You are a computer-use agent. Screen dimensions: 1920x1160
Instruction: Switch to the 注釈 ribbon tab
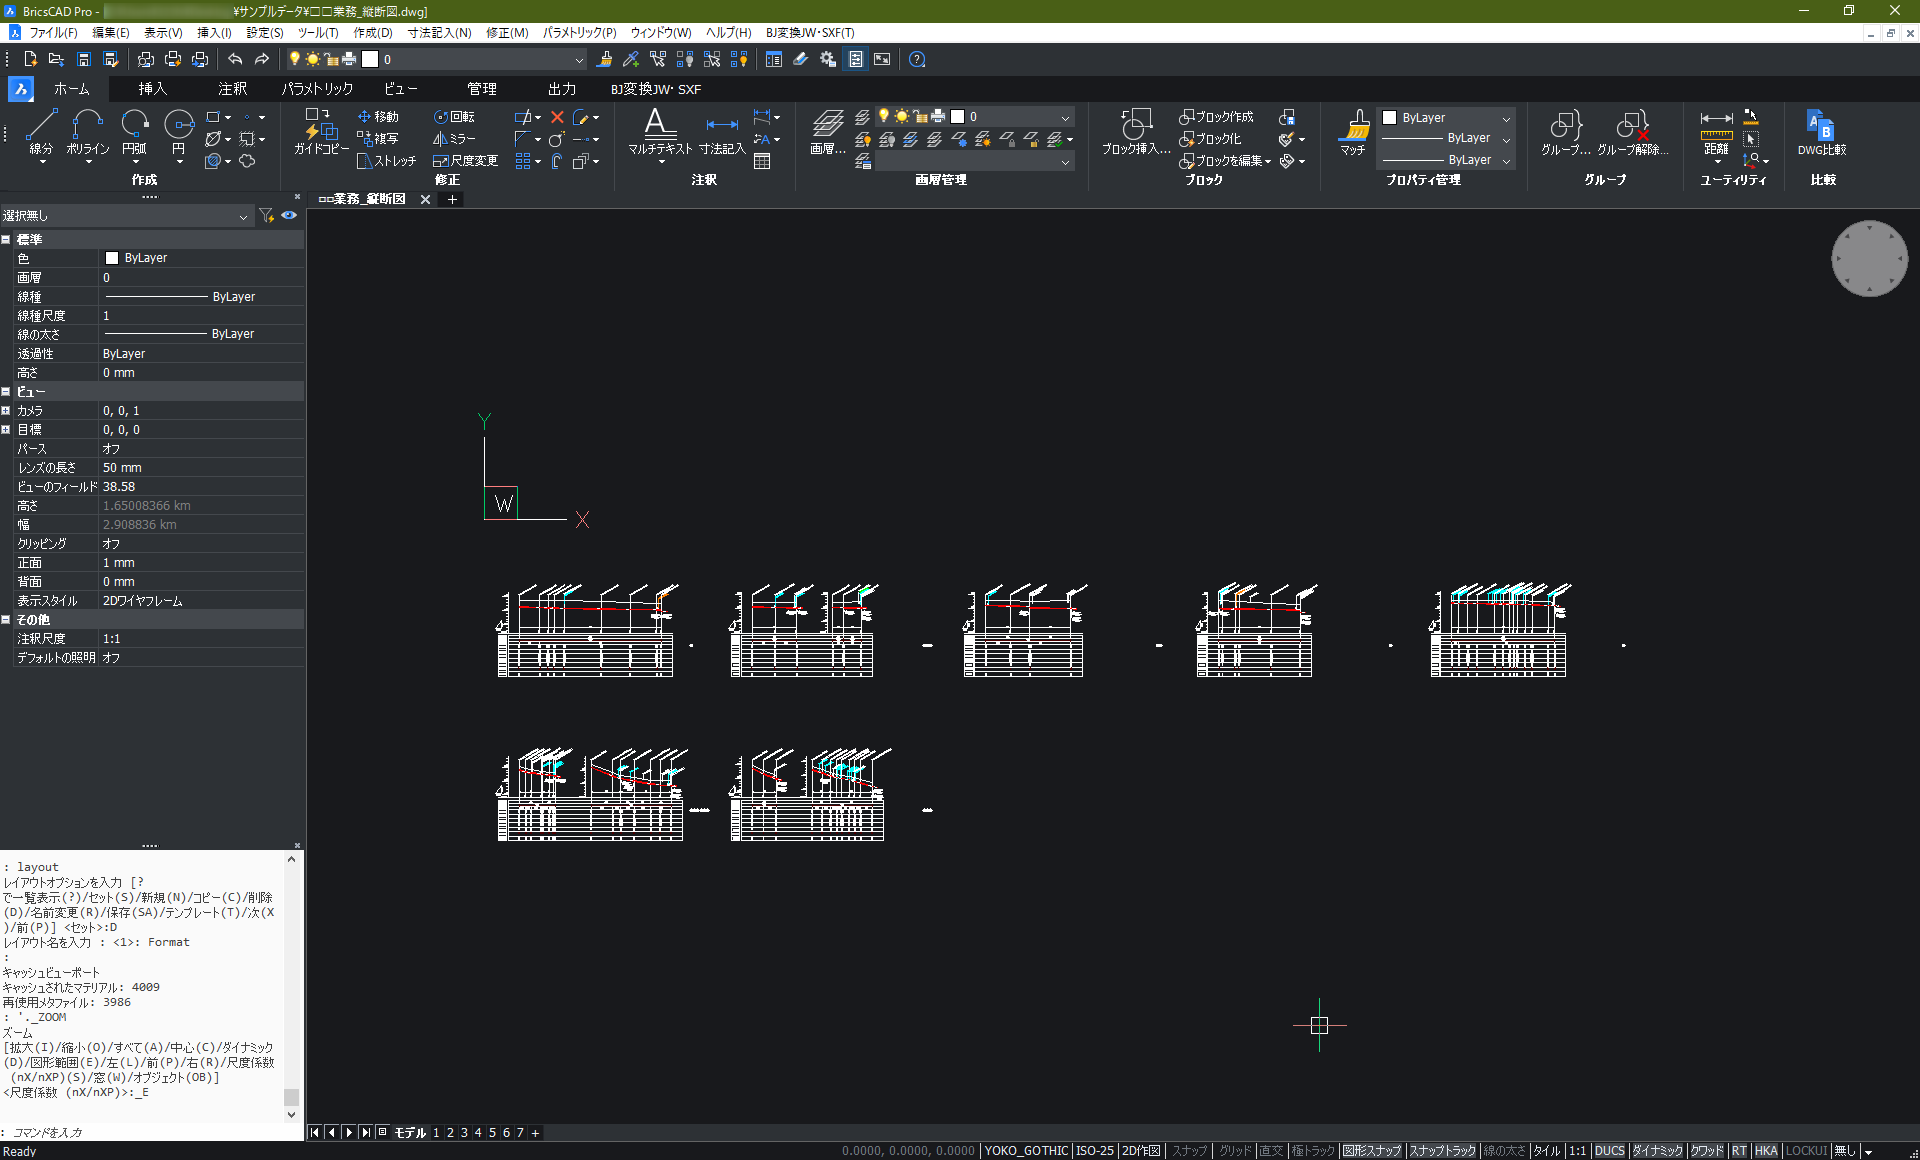pyautogui.click(x=232, y=89)
